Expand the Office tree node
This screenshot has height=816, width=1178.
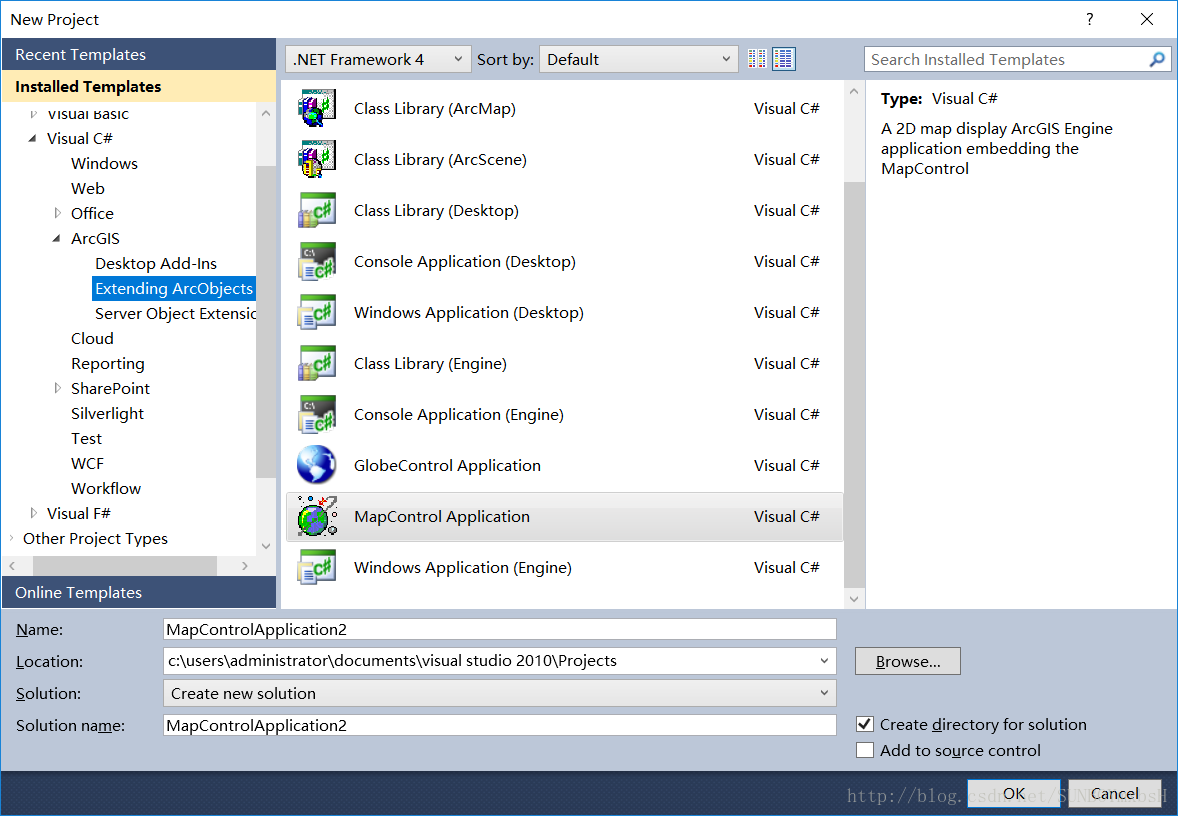(x=57, y=213)
